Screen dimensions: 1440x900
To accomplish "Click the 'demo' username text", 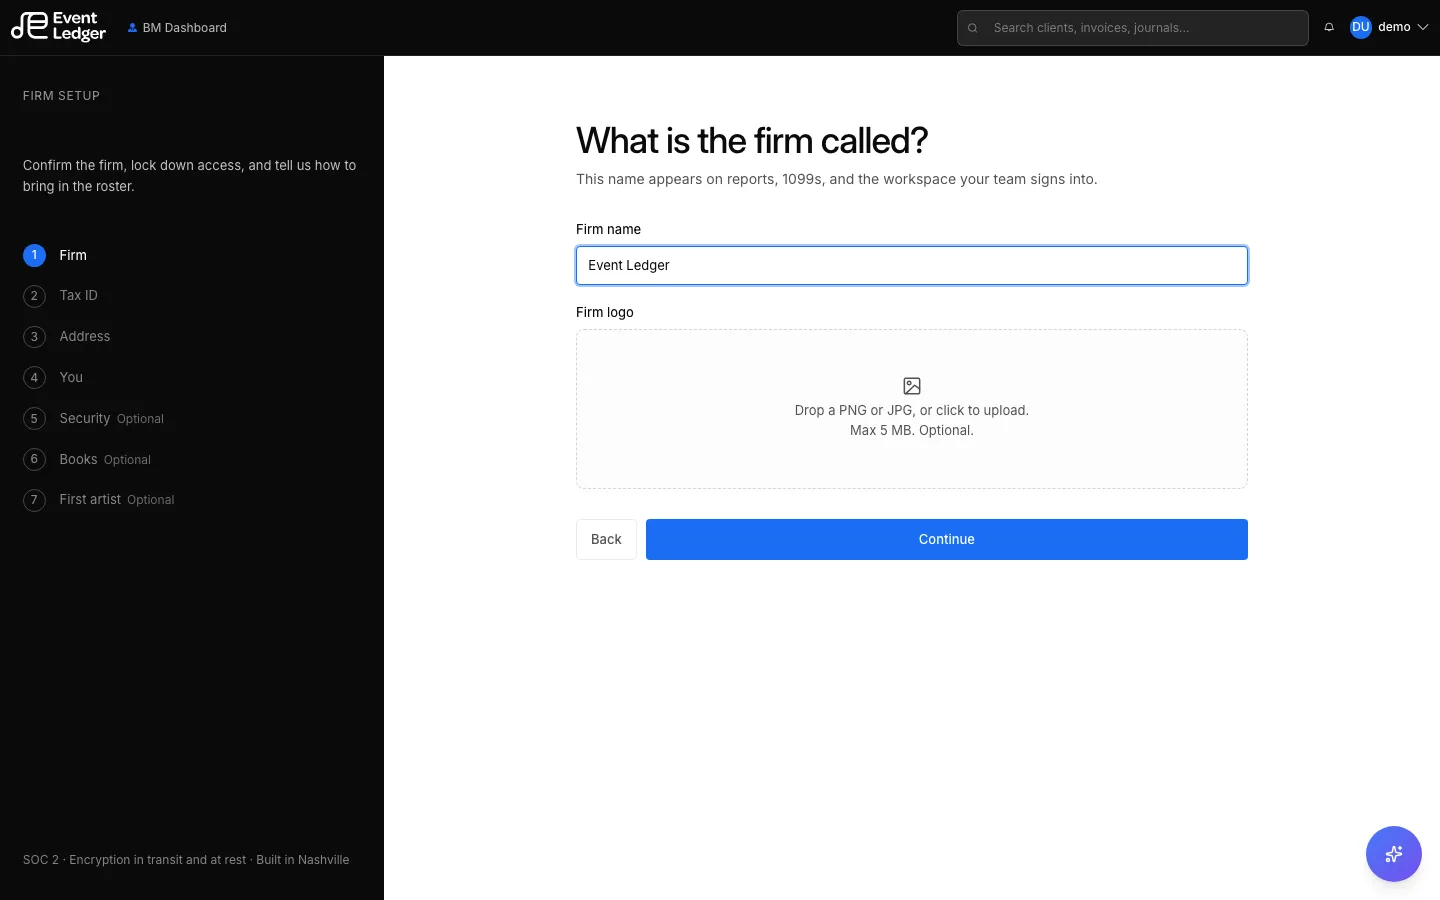I will tap(1394, 27).
